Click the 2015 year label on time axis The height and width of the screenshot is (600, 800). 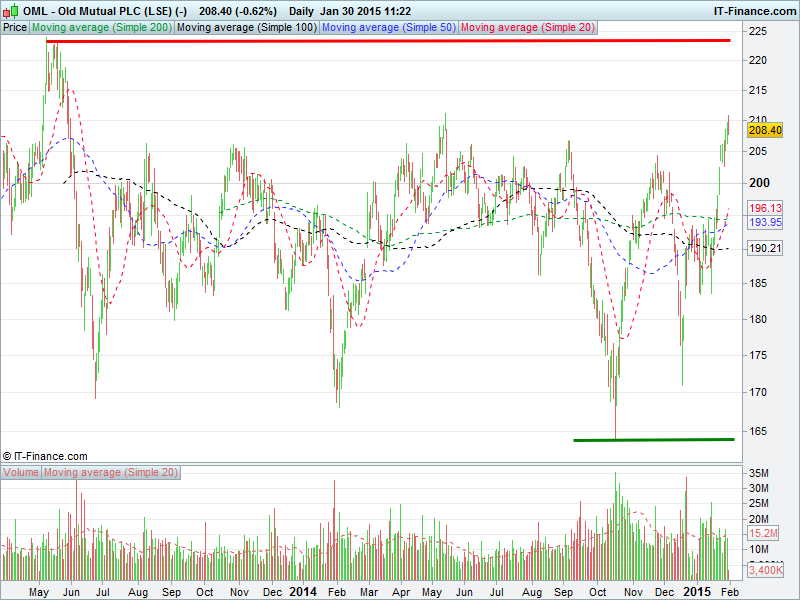coord(697,592)
